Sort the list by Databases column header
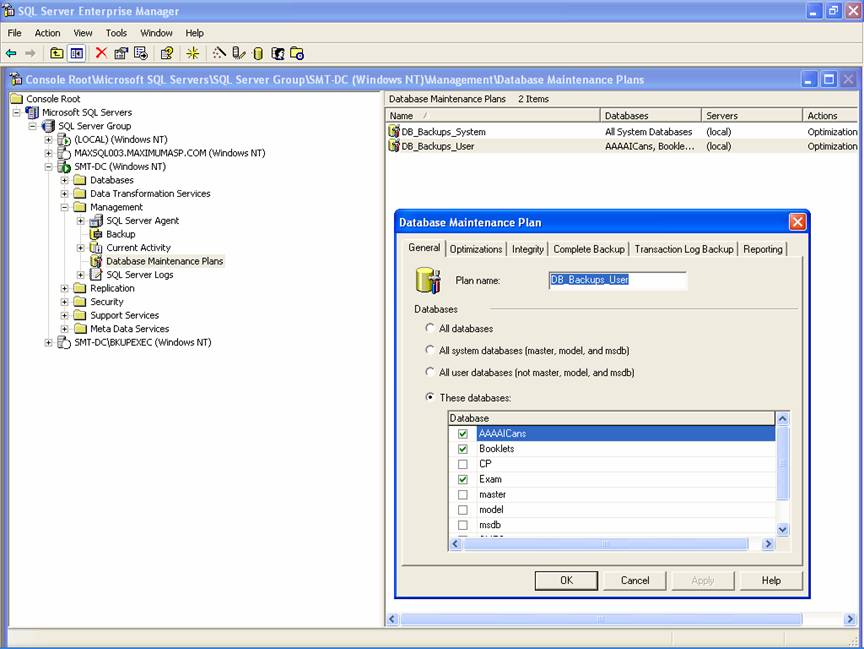The width and height of the screenshot is (864, 649). click(650, 116)
